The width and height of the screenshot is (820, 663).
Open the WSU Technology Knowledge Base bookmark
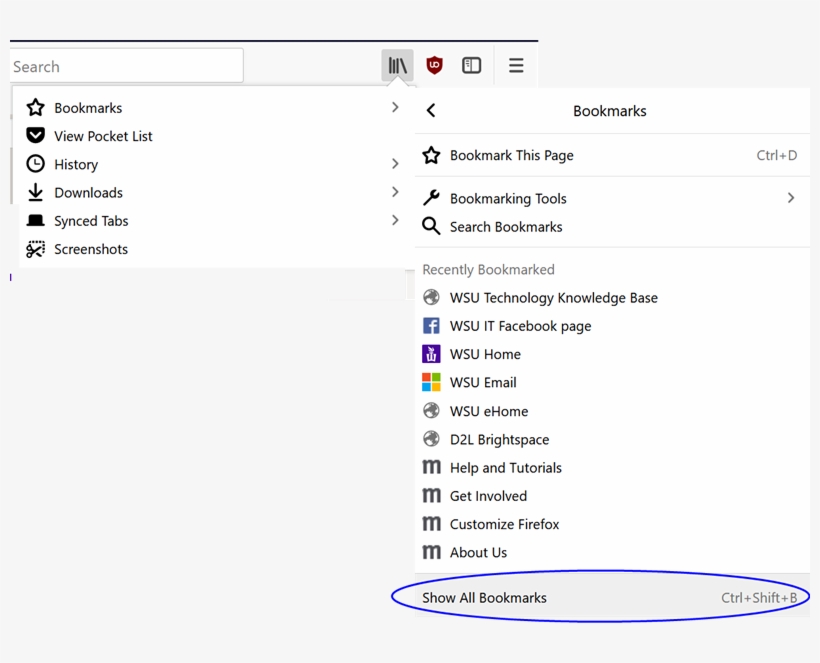click(x=553, y=298)
